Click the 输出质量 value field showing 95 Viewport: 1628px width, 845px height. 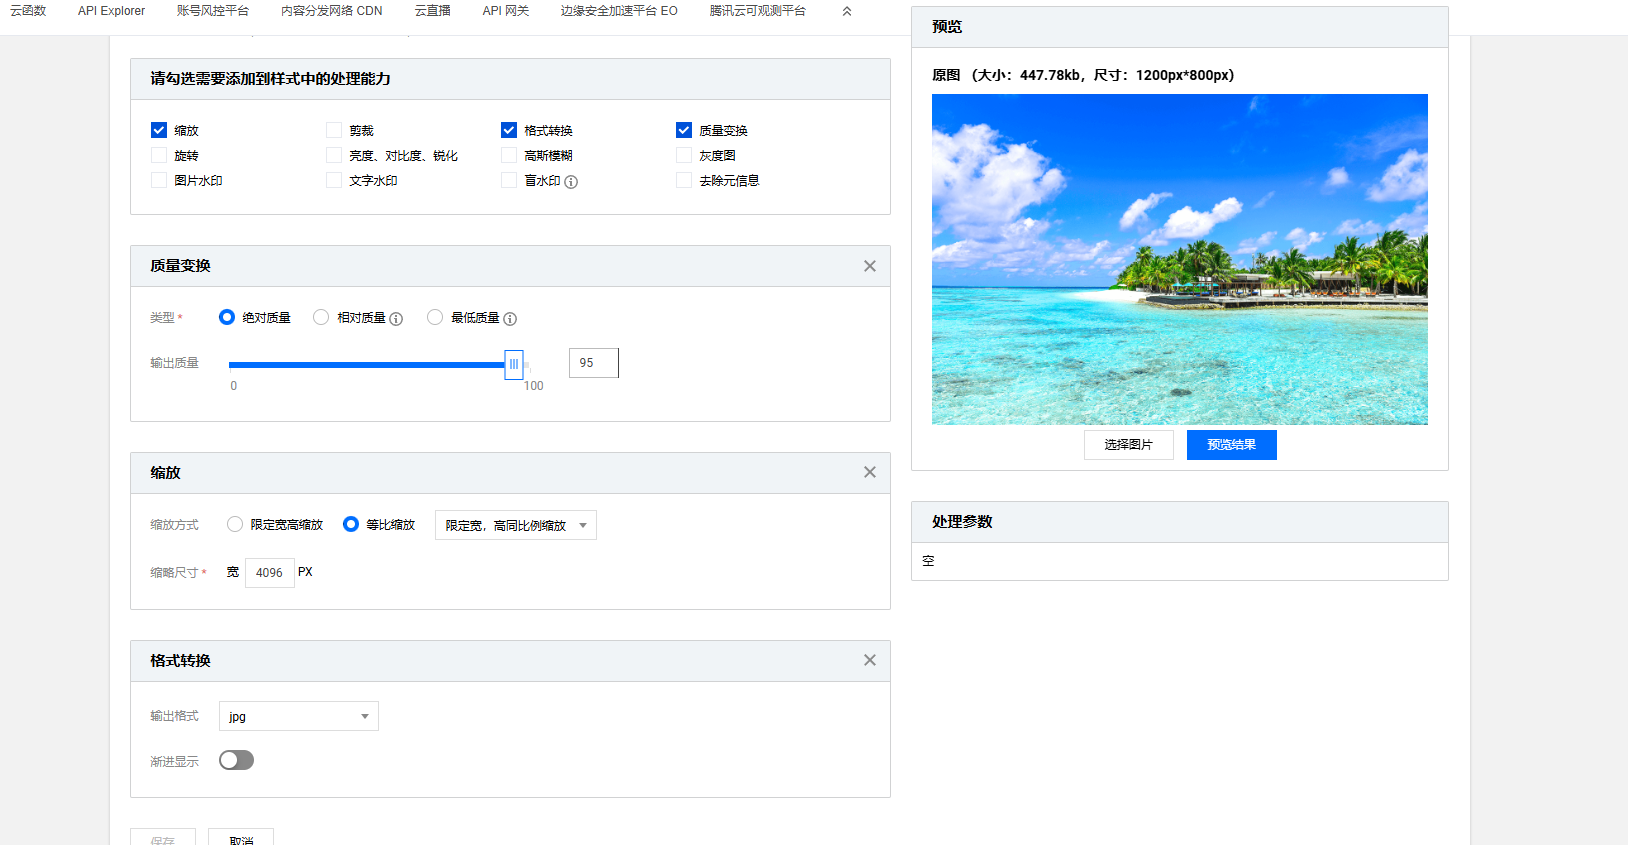tap(594, 363)
